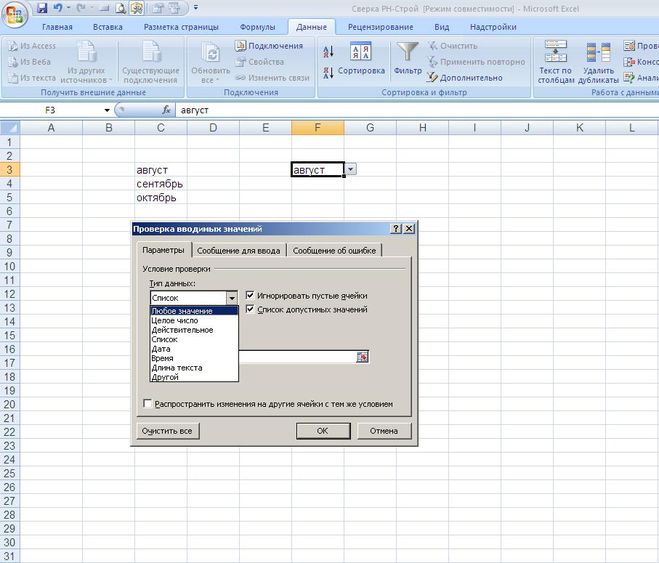Open cell F3 dropdown arrow

[x=351, y=169]
